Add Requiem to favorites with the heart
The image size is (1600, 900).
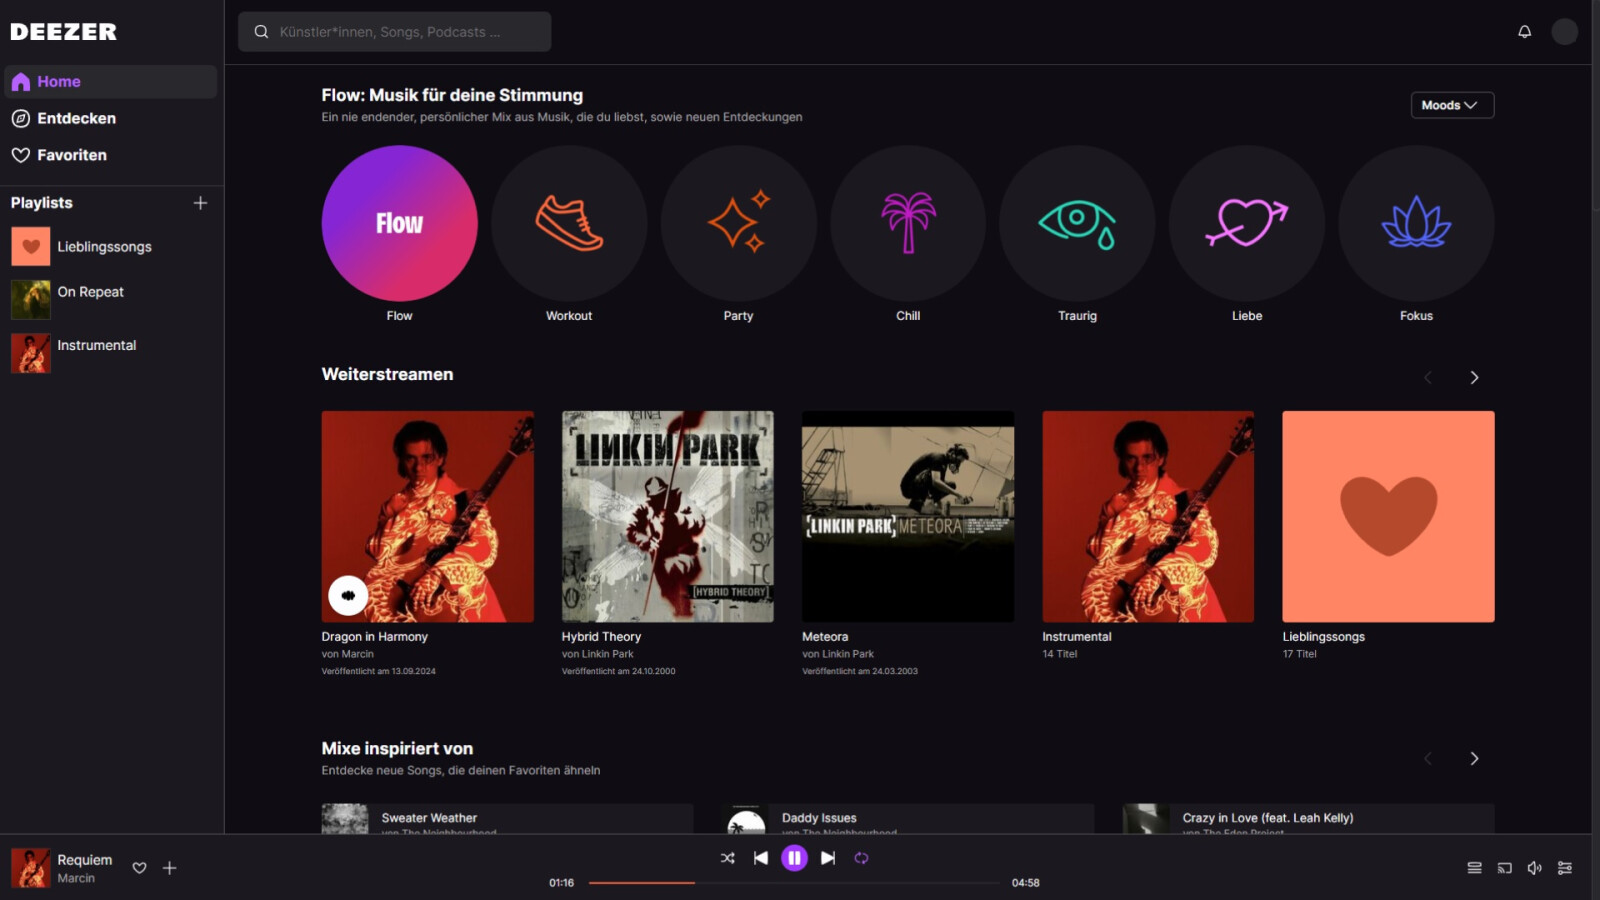139,868
